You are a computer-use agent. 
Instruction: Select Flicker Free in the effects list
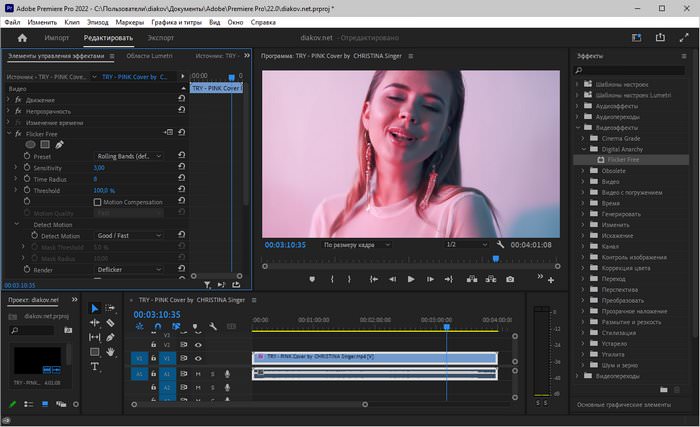coord(623,159)
